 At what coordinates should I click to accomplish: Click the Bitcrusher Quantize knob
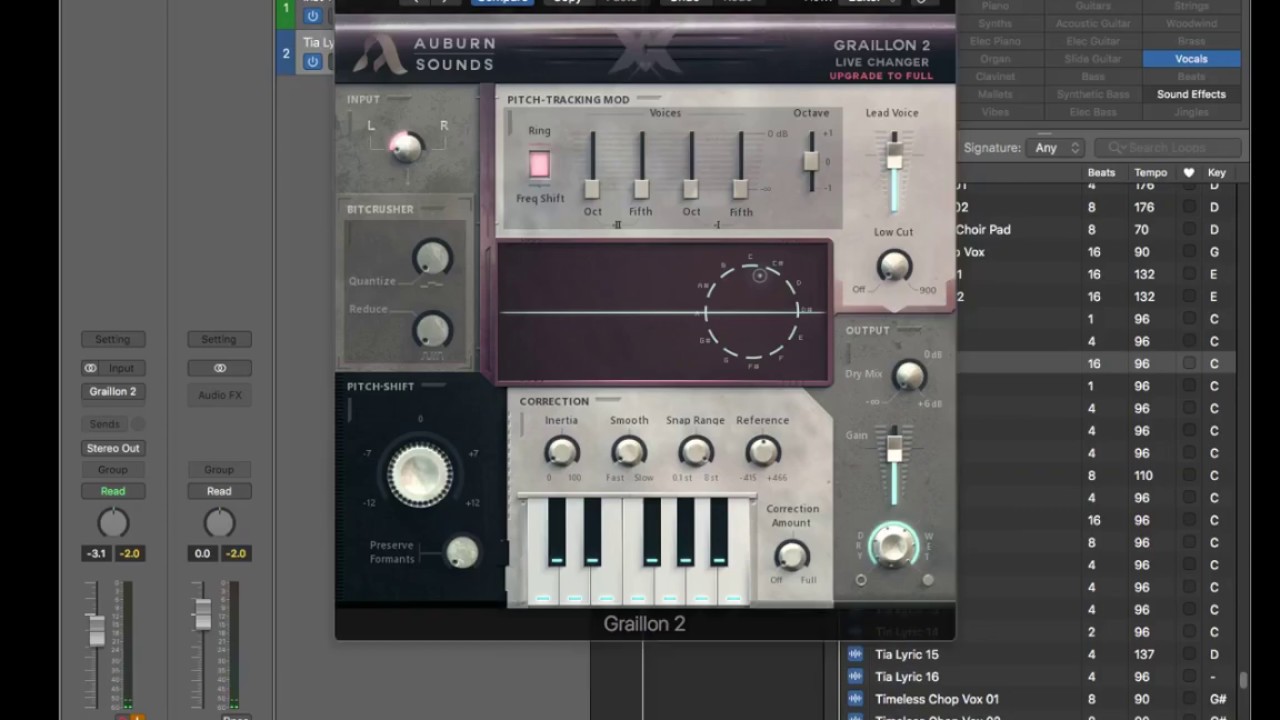coord(431,258)
